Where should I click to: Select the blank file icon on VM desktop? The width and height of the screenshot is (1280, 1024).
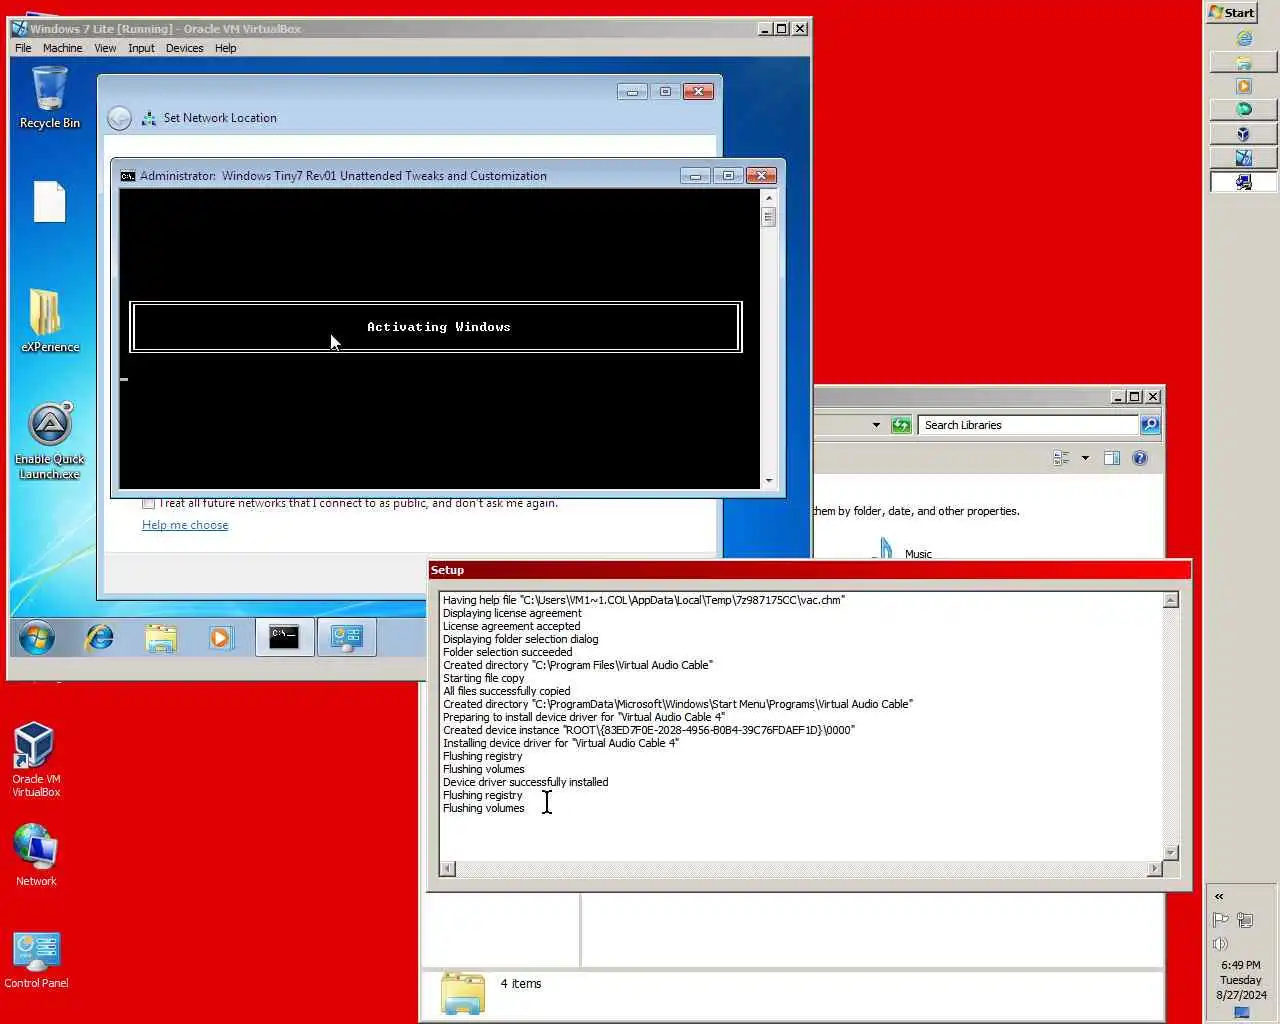coord(49,201)
